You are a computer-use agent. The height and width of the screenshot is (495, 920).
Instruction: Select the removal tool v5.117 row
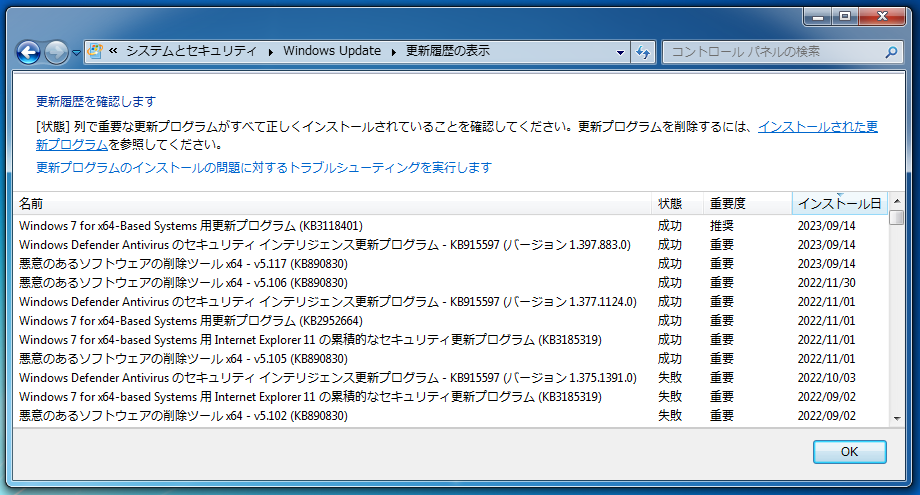point(450,264)
